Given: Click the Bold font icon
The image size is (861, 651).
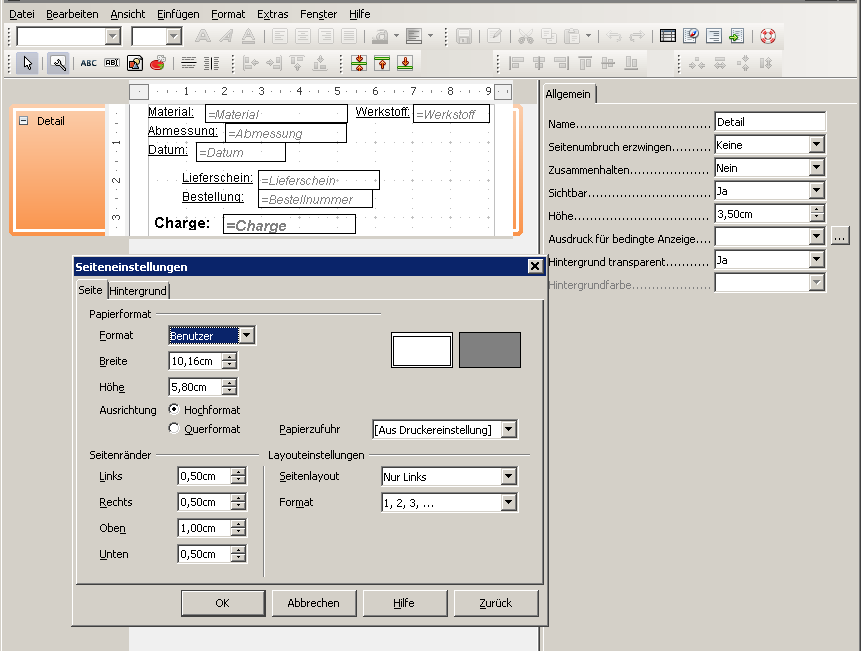Looking at the screenshot, I should click(203, 36).
